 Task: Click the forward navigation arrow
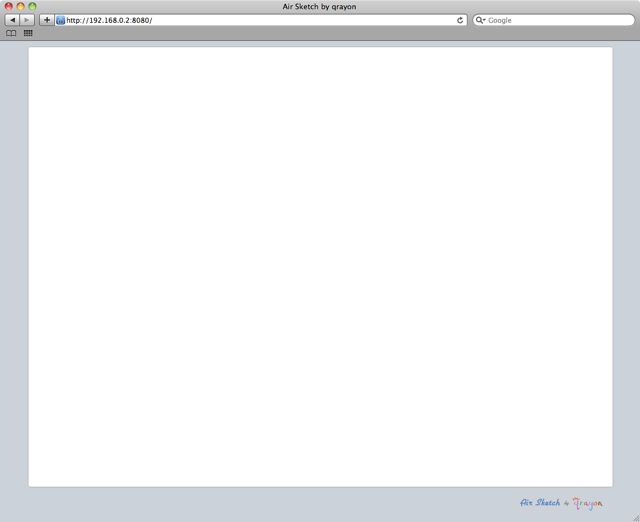(27, 20)
